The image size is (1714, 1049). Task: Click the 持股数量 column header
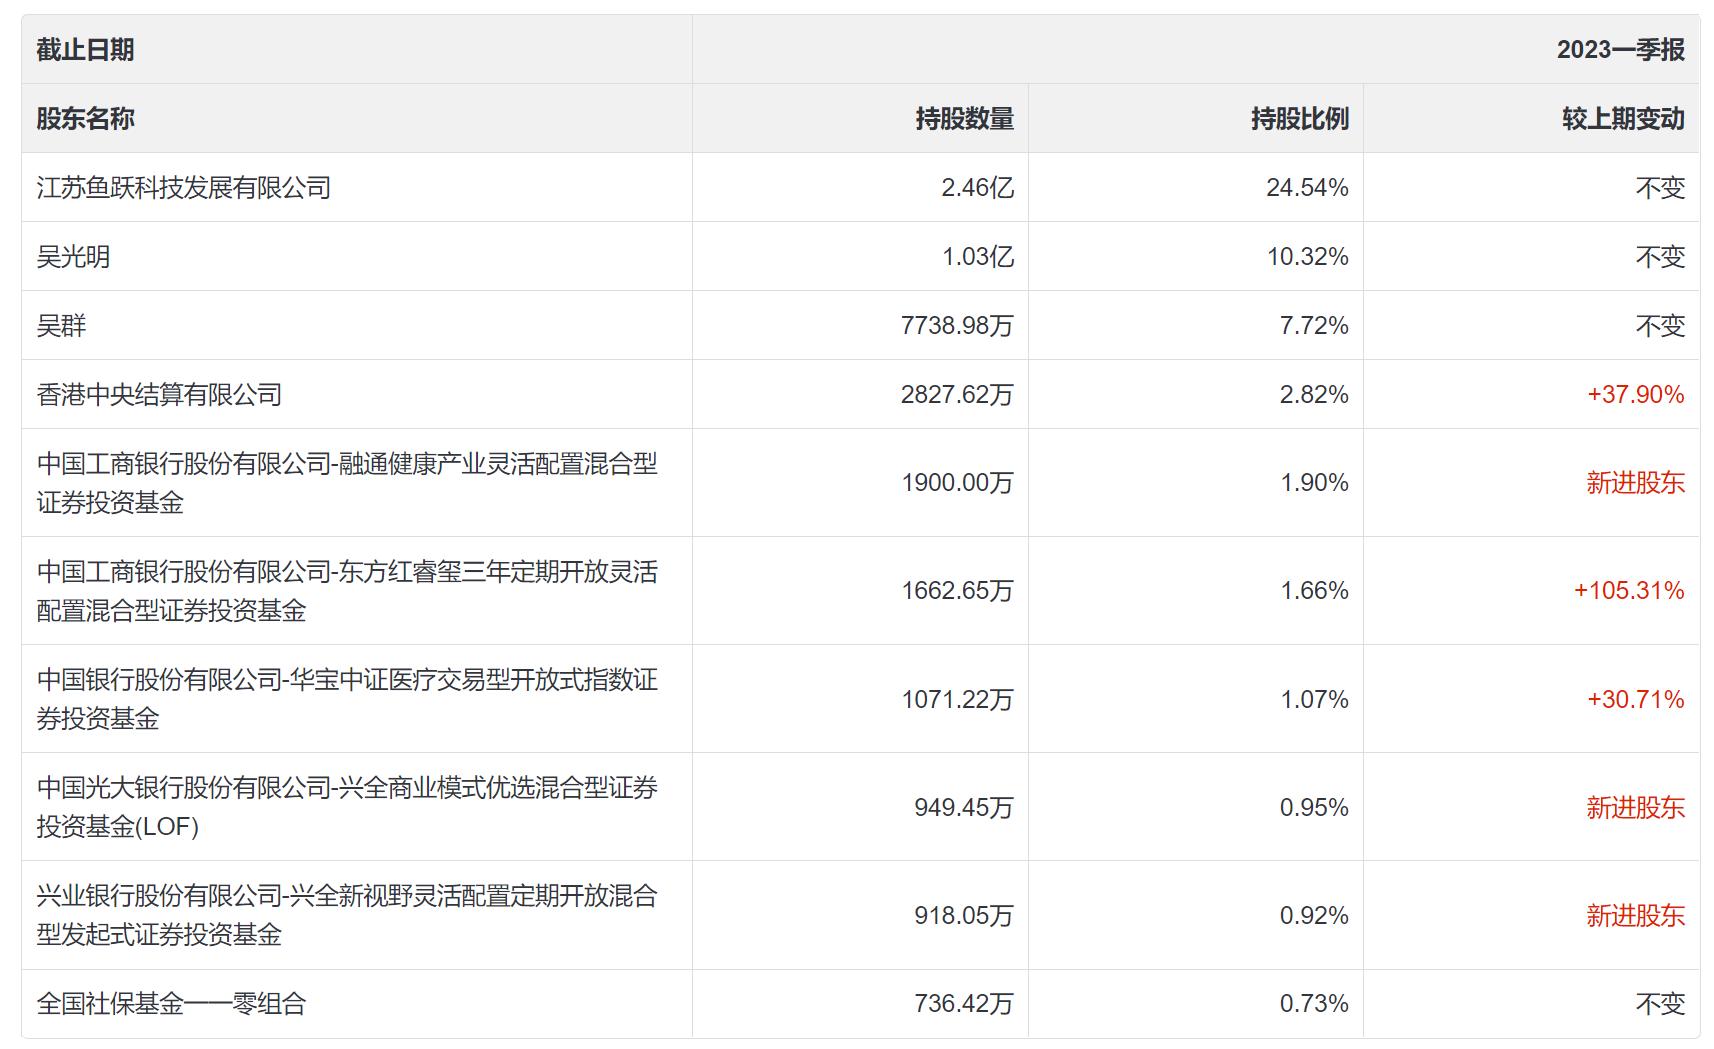pyautogui.click(x=964, y=119)
